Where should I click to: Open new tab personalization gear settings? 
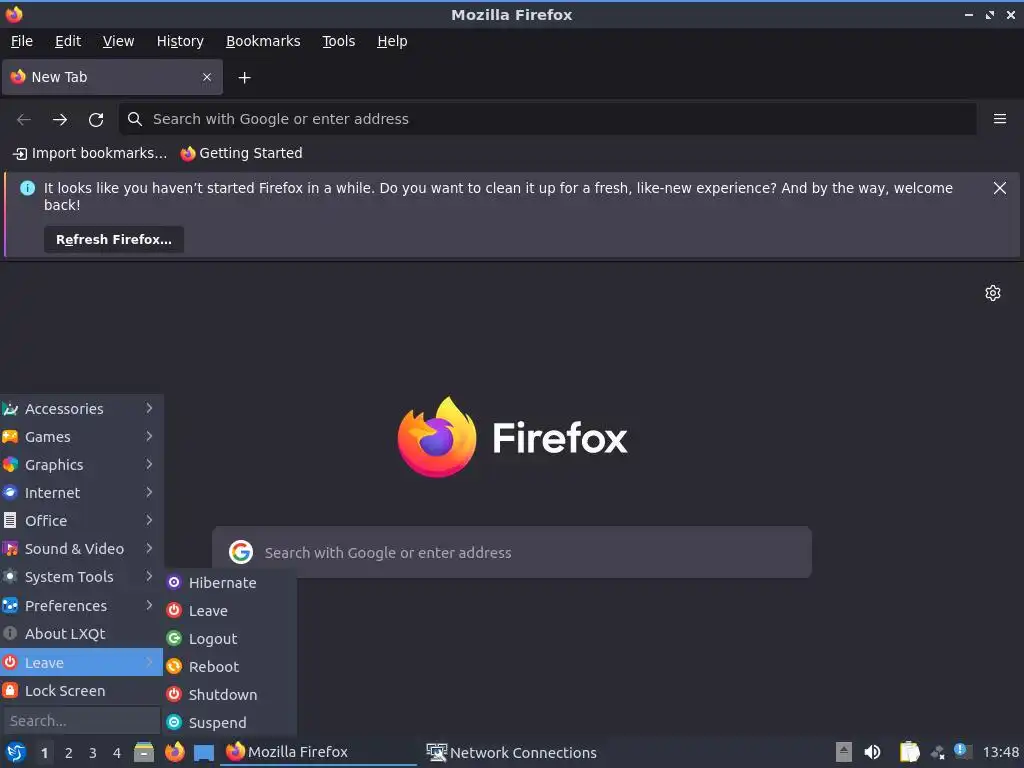993,293
